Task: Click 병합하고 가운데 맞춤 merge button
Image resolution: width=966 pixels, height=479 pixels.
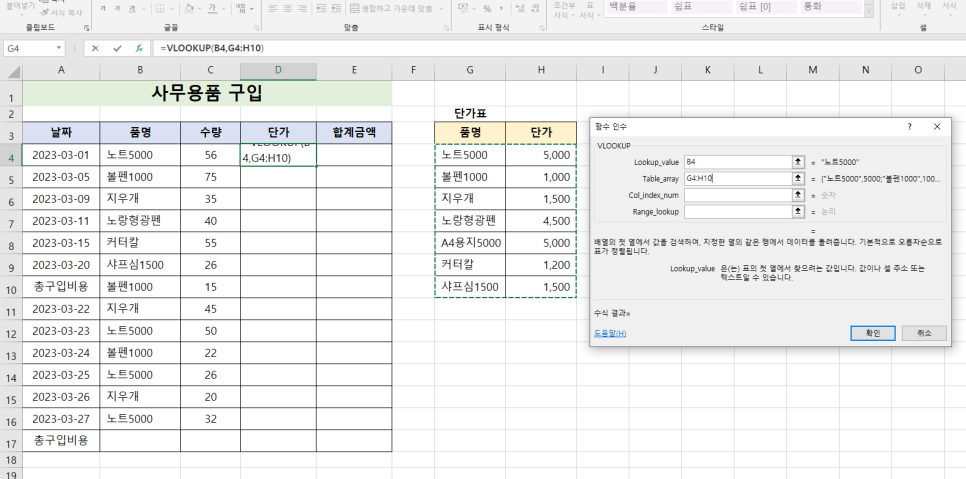Action: click(x=392, y=9)
